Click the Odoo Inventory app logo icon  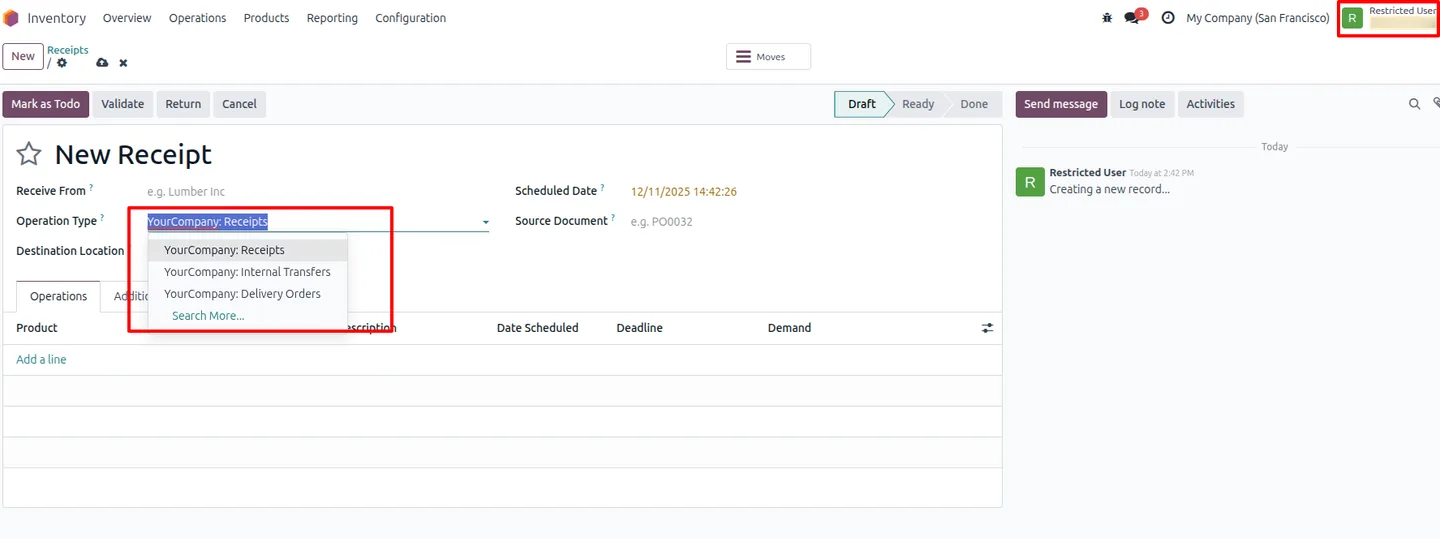pos(11,18)
